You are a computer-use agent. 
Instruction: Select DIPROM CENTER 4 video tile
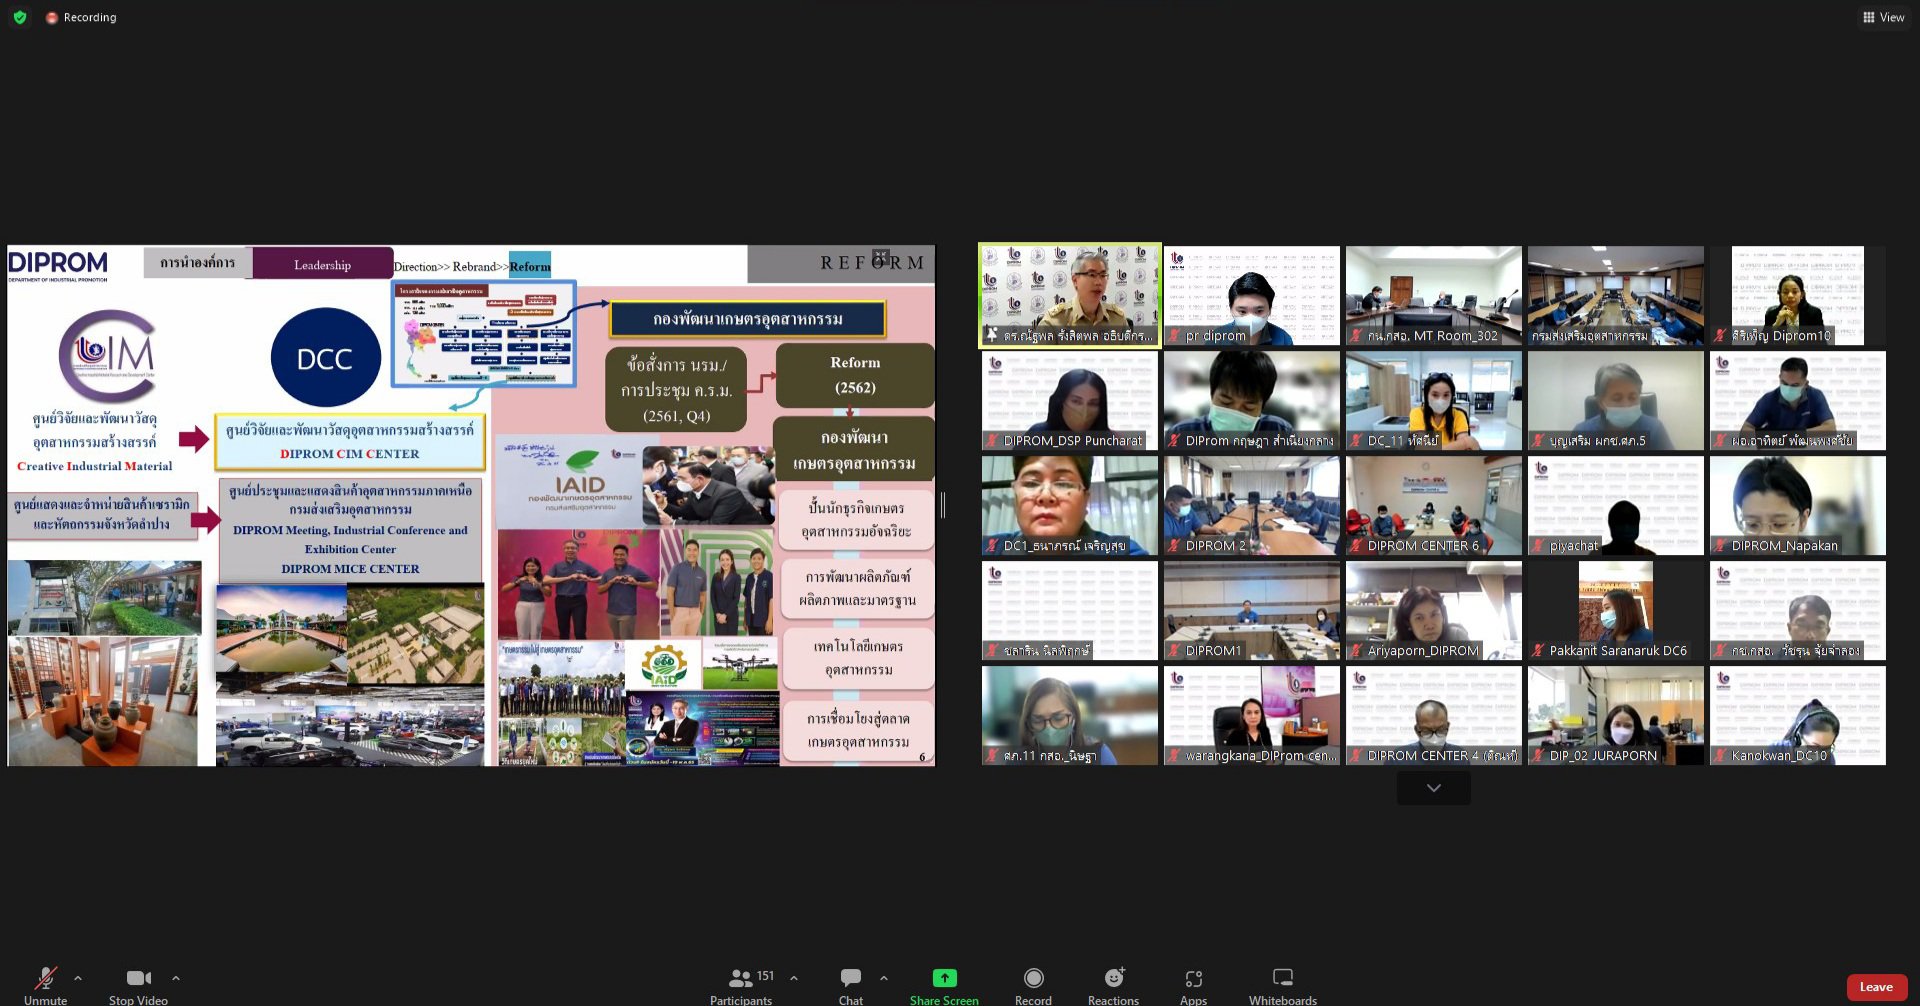pos(1434,715)
